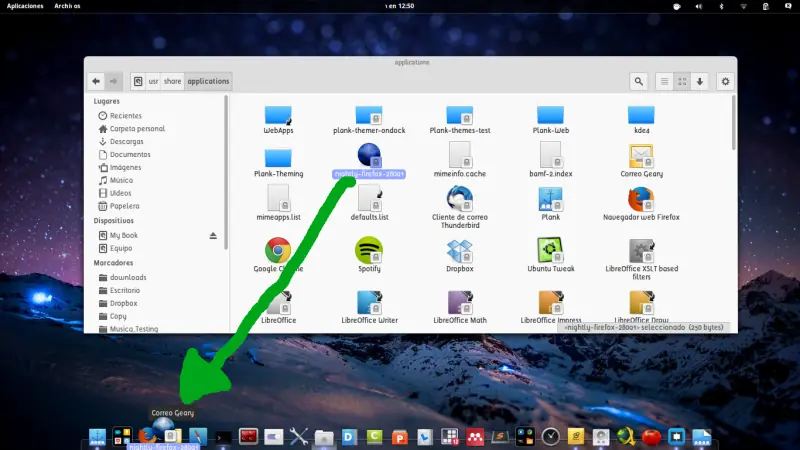
Task: Collapse the Lugares section header
Action: [107, 101]
